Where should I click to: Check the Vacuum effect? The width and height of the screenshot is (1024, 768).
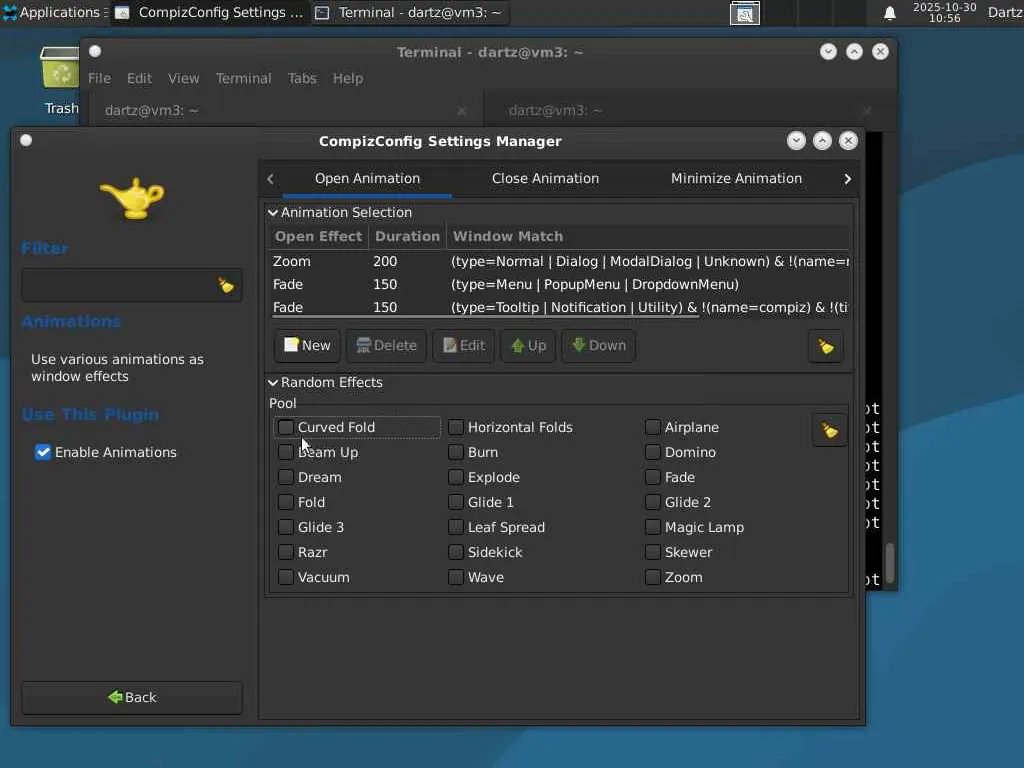285,577
